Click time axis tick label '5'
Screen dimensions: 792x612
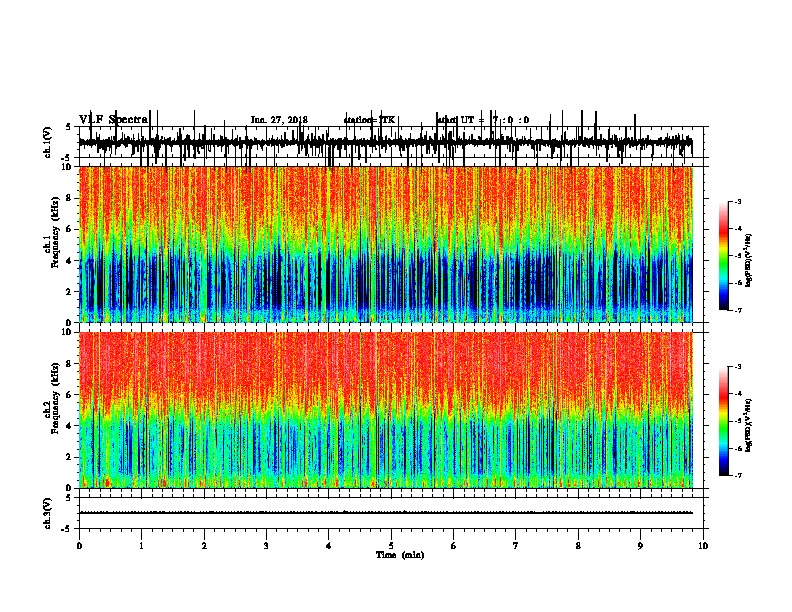391,546
